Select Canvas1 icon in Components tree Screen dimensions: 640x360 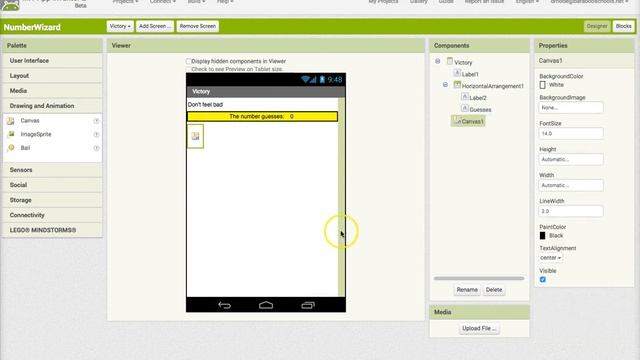click(x=457, y=120)
